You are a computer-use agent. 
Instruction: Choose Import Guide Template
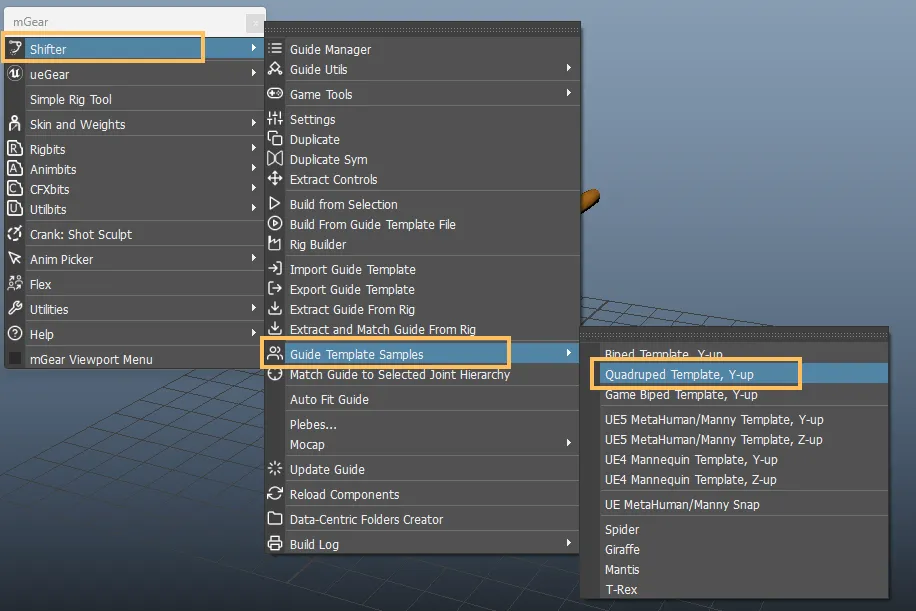352,269
